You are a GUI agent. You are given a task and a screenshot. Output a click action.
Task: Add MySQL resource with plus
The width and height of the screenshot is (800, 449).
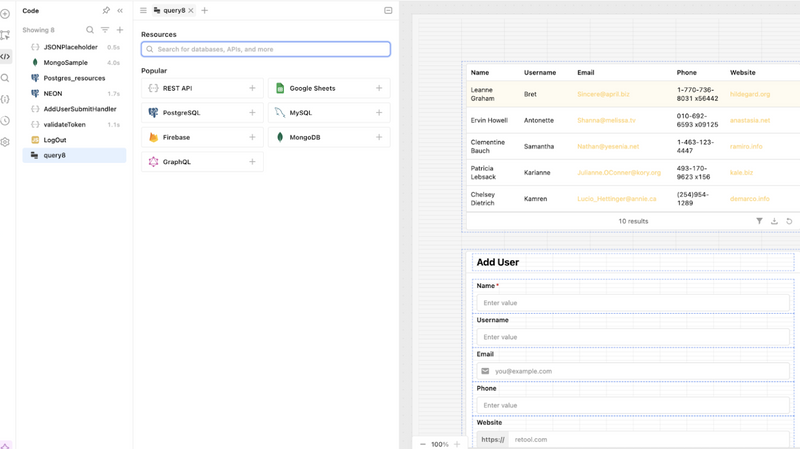click(x=379, y=113)
